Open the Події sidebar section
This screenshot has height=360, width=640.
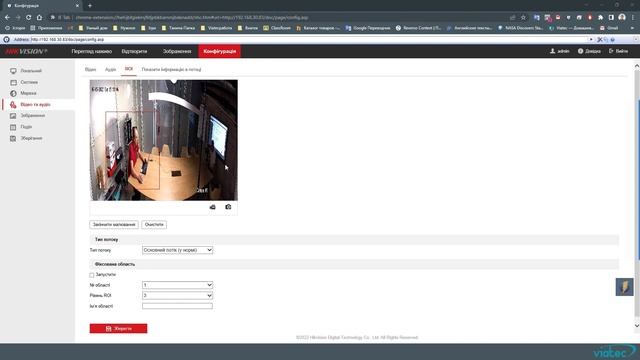tap(26, 127)
